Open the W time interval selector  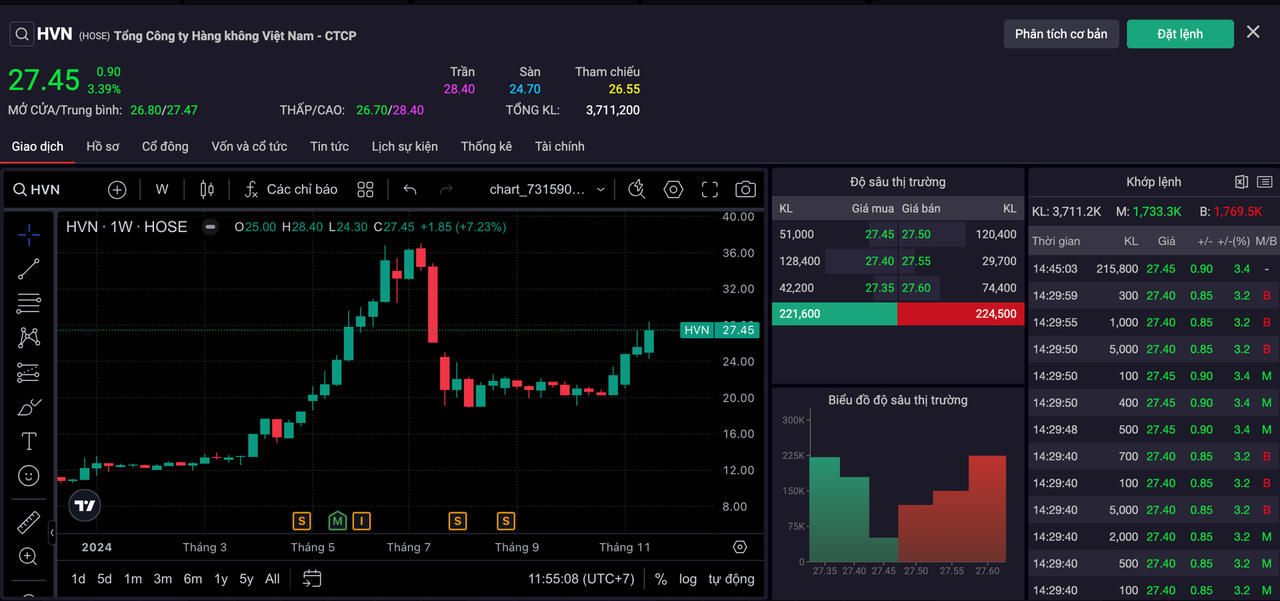(x=162, y=189)
